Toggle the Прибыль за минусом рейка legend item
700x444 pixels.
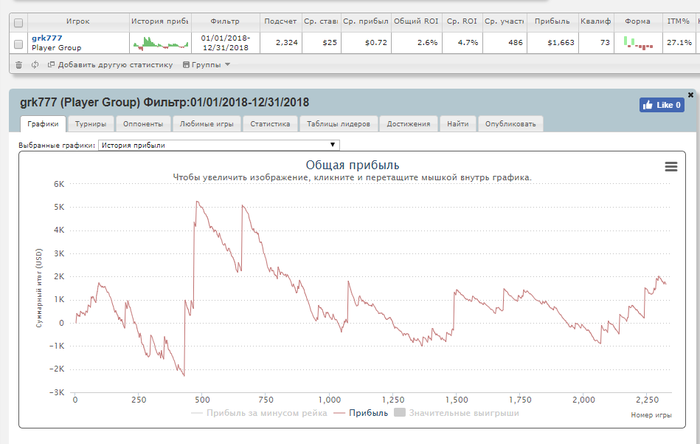coord(259,413)
